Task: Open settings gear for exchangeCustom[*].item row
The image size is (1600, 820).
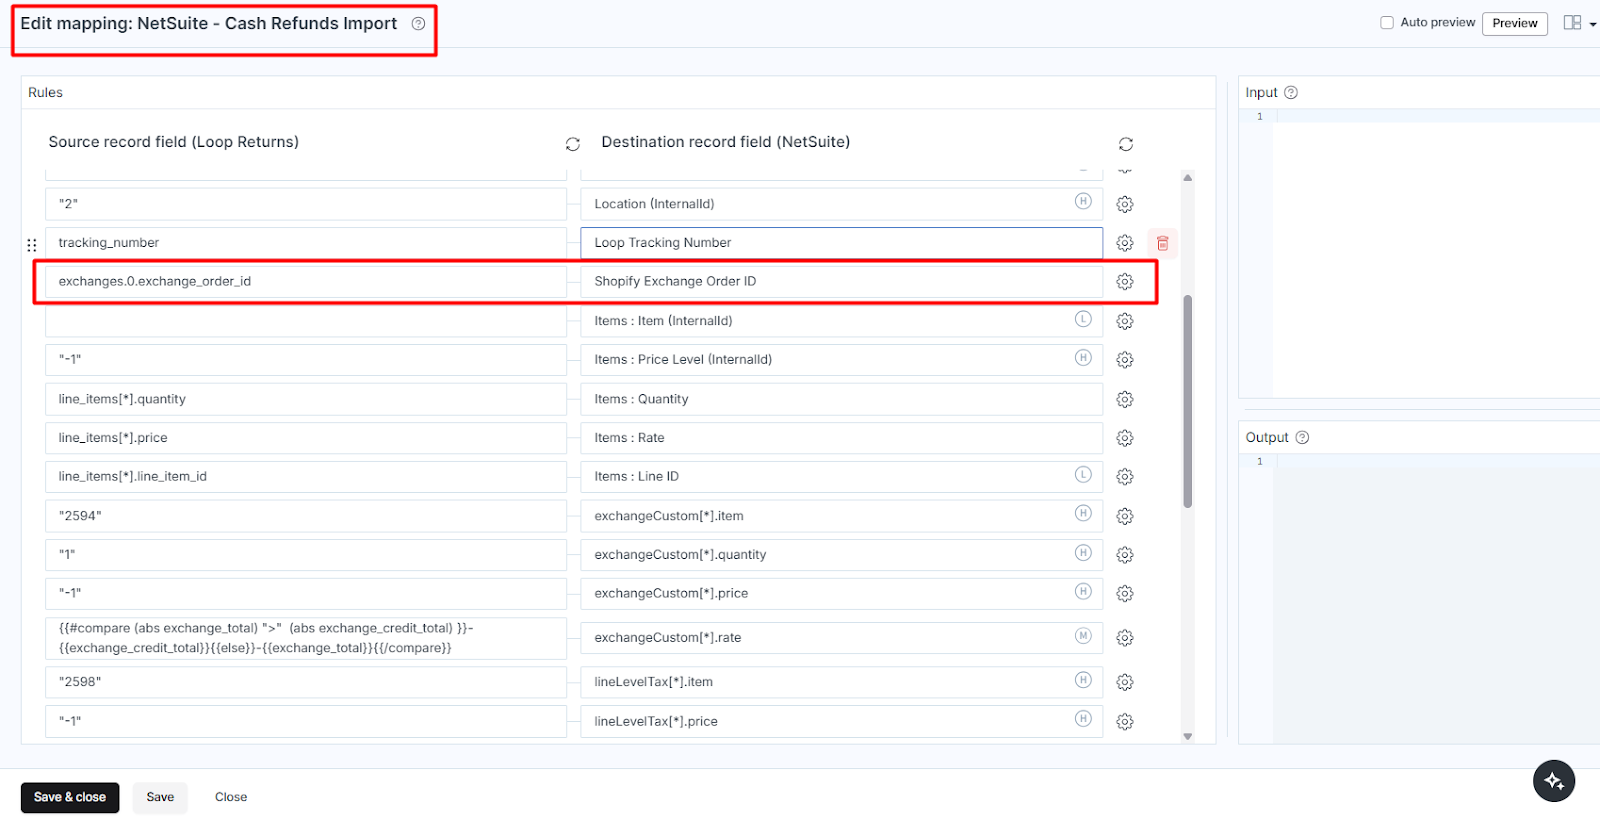Action: tap(1125, 516)
